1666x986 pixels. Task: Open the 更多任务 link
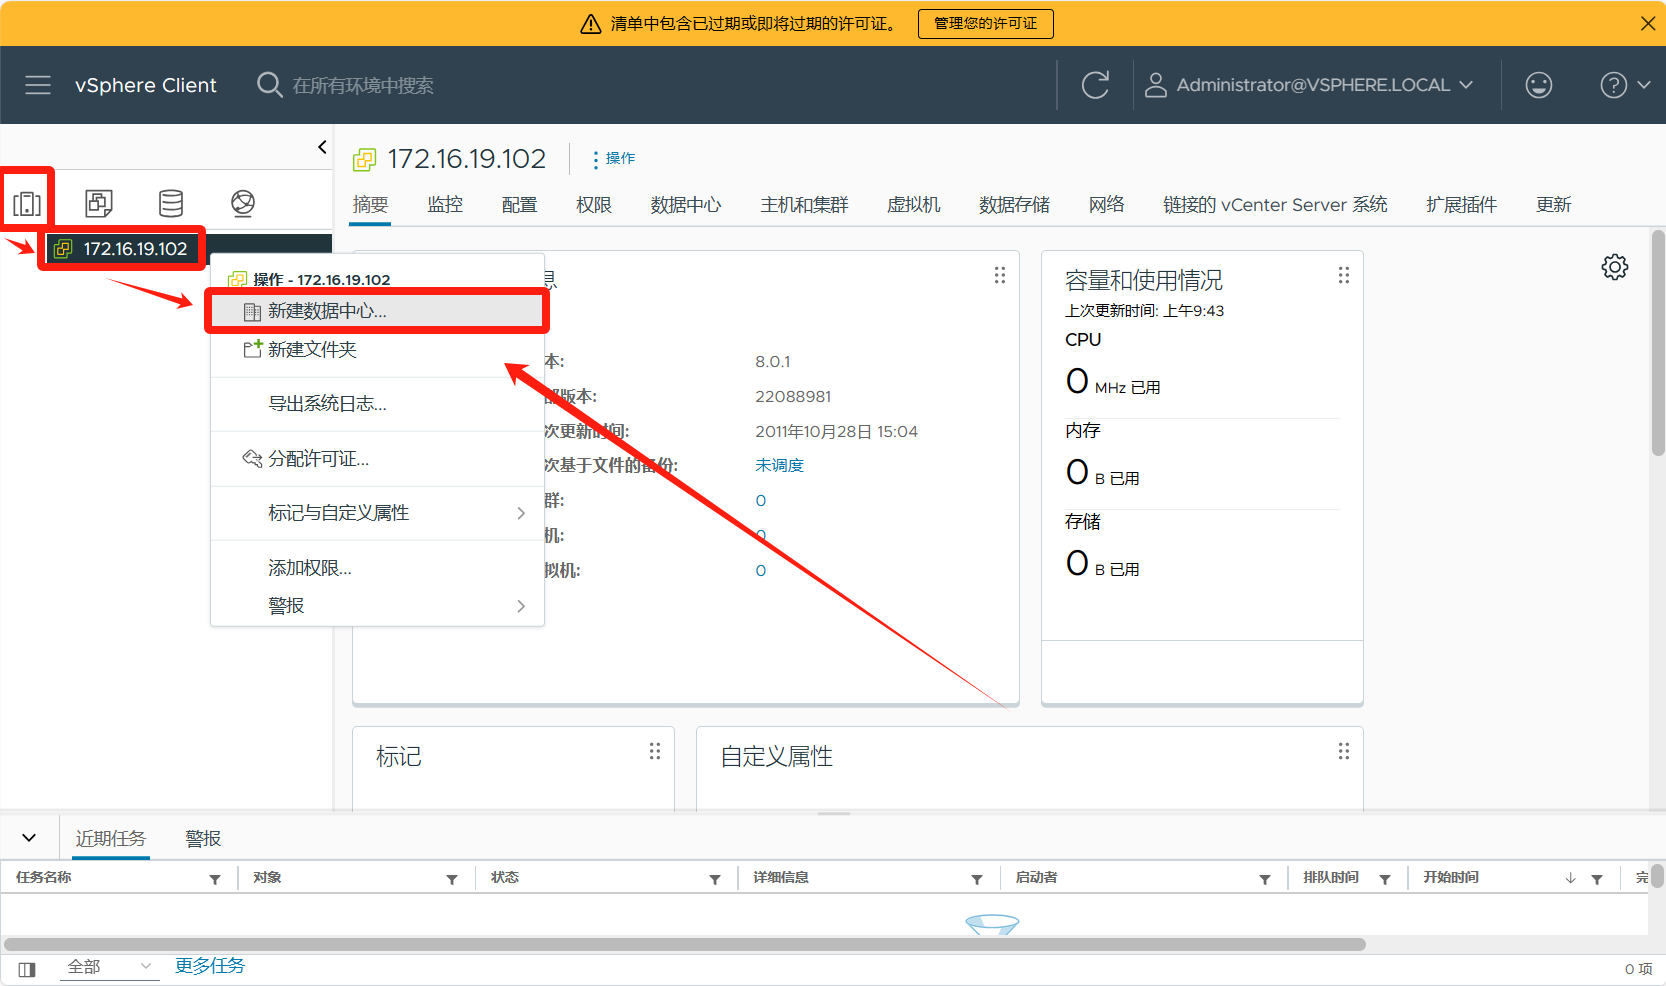210,966
